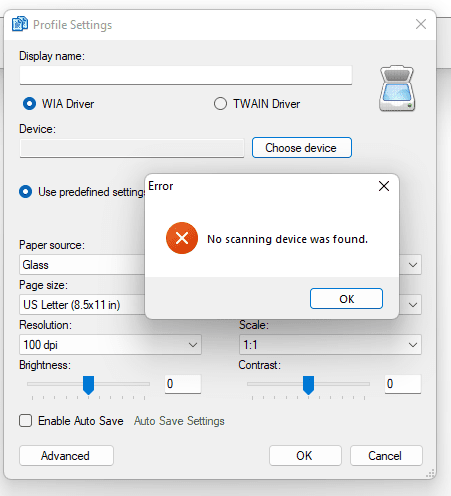Click OK in Profile Settings window
The image size is (451, 496).
pyautogui.click(x=305, y=455)
